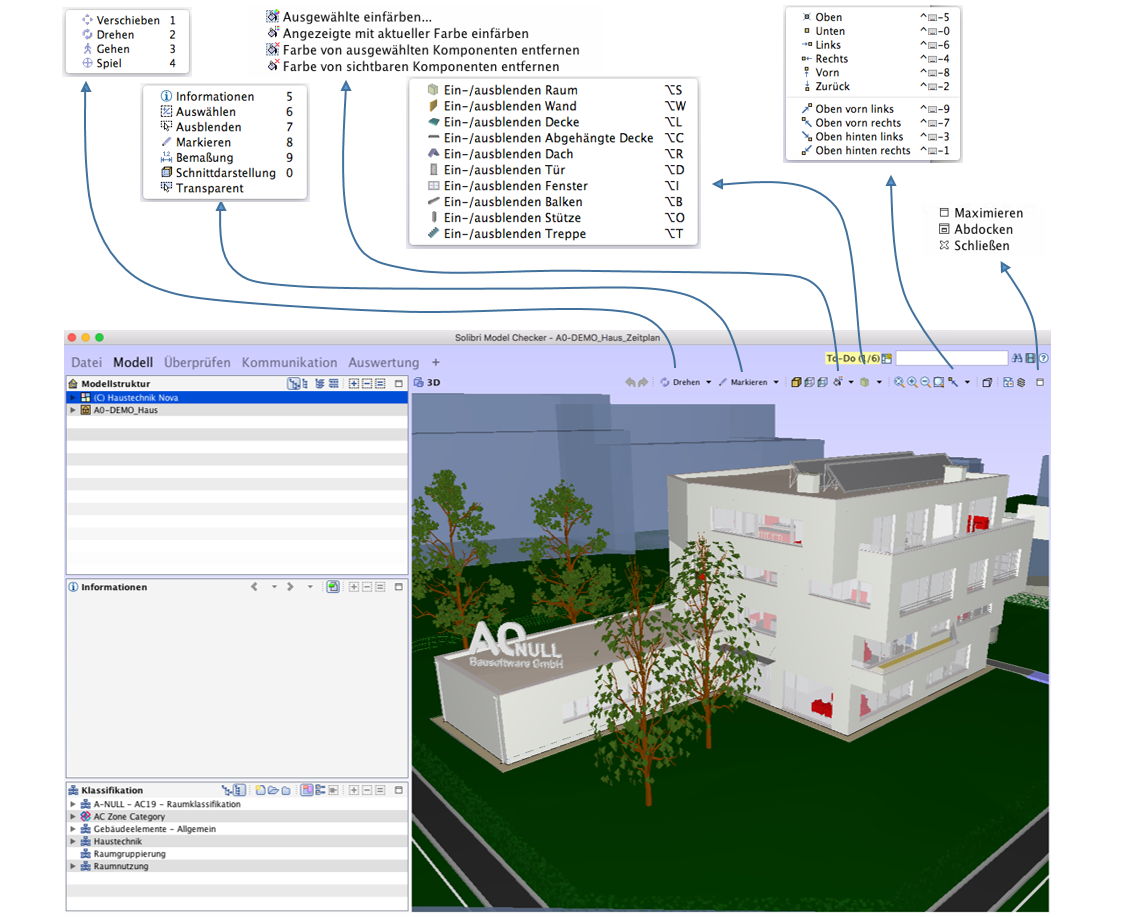
Task: Click the undo view arrow in 3D toolbar
Action: (630, 383)
